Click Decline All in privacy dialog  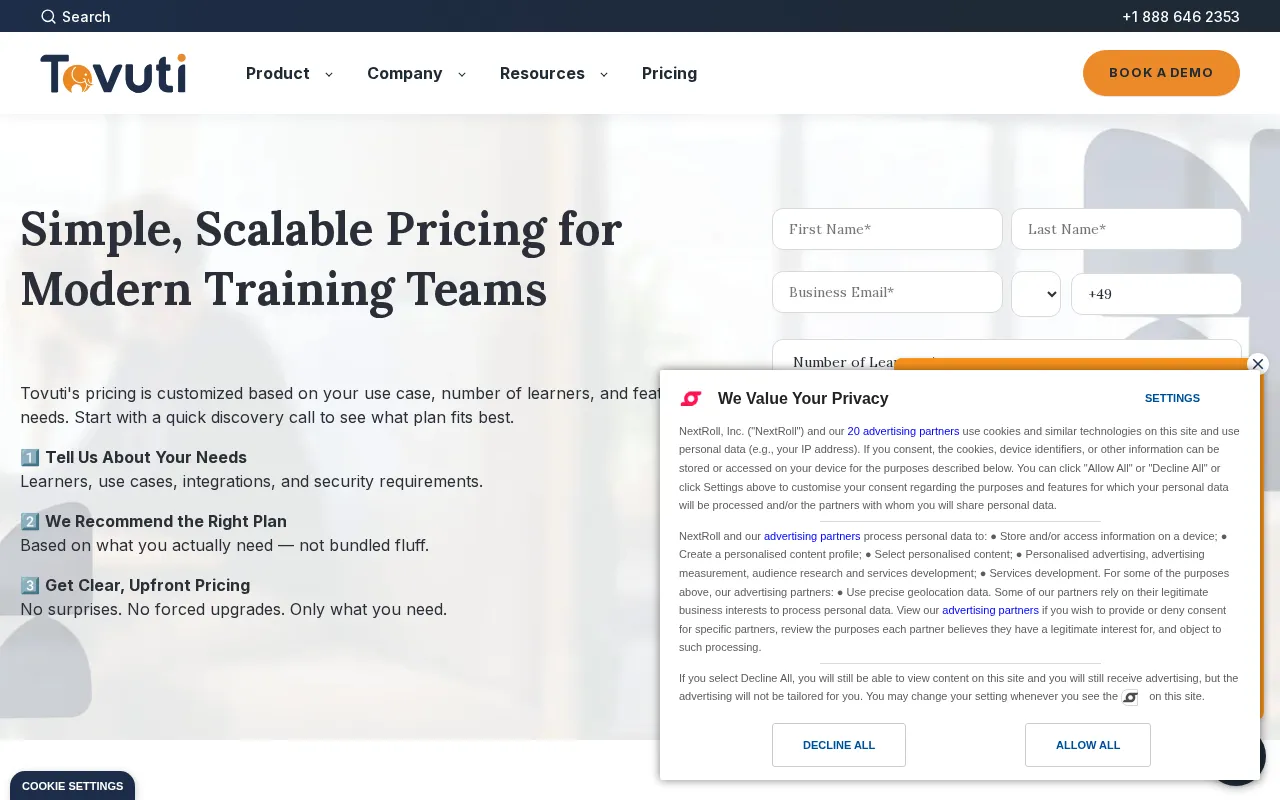[x=839, y=745]
